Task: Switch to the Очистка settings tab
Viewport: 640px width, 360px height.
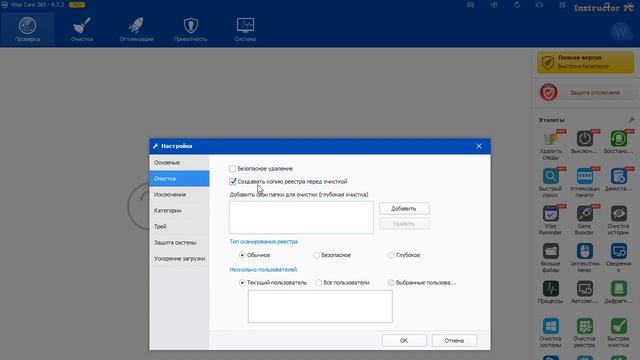Action: click(179, 178)
